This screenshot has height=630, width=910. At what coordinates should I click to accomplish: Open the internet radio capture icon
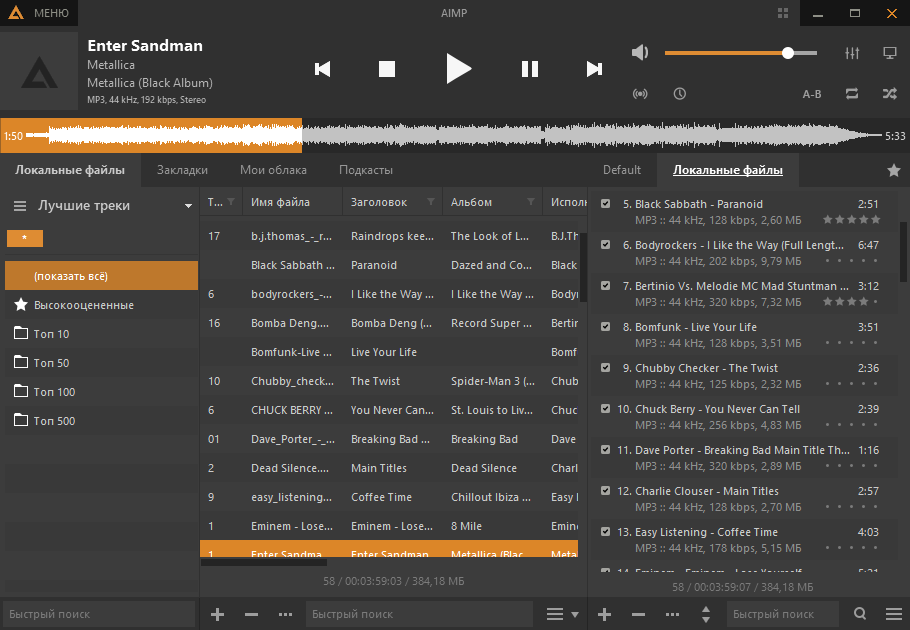point(640,93)
